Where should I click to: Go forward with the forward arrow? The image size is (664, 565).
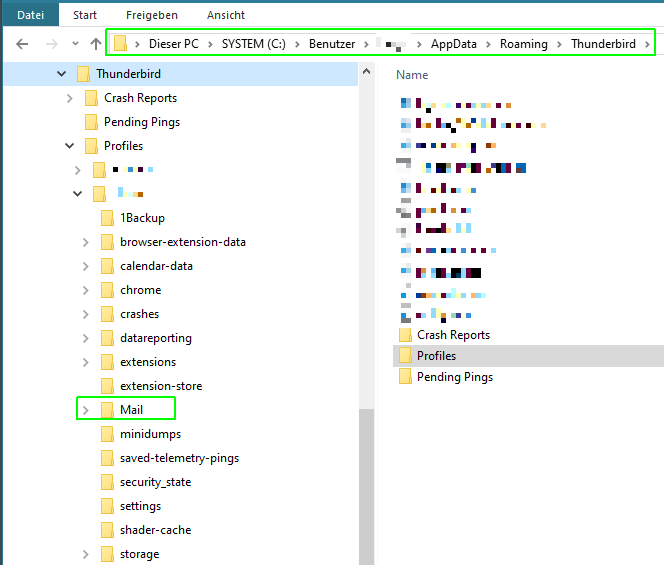click(52, 44)
